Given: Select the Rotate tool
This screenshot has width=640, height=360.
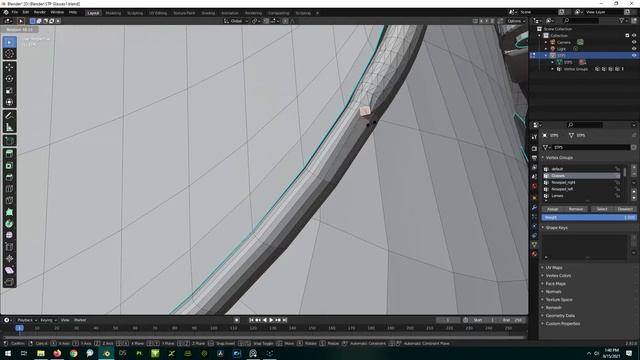Looking at the screenshot, I should [x=9, y=79].
